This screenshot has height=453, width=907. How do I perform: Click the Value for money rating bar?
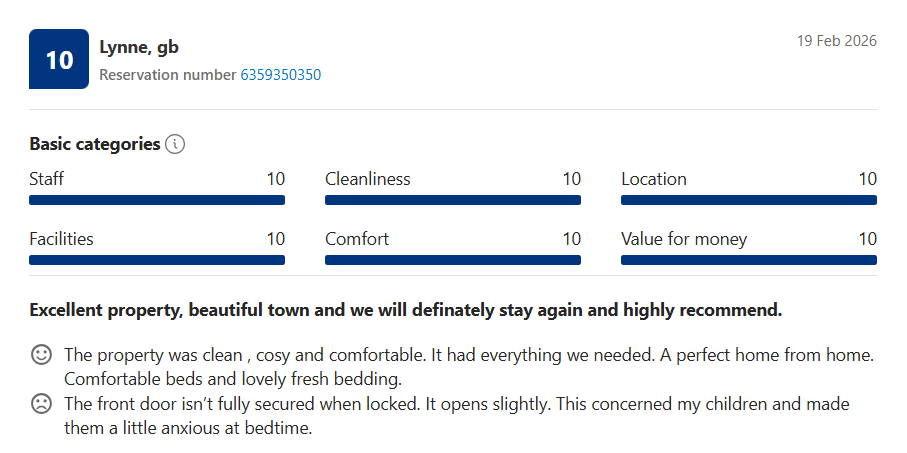pos(749,260)
